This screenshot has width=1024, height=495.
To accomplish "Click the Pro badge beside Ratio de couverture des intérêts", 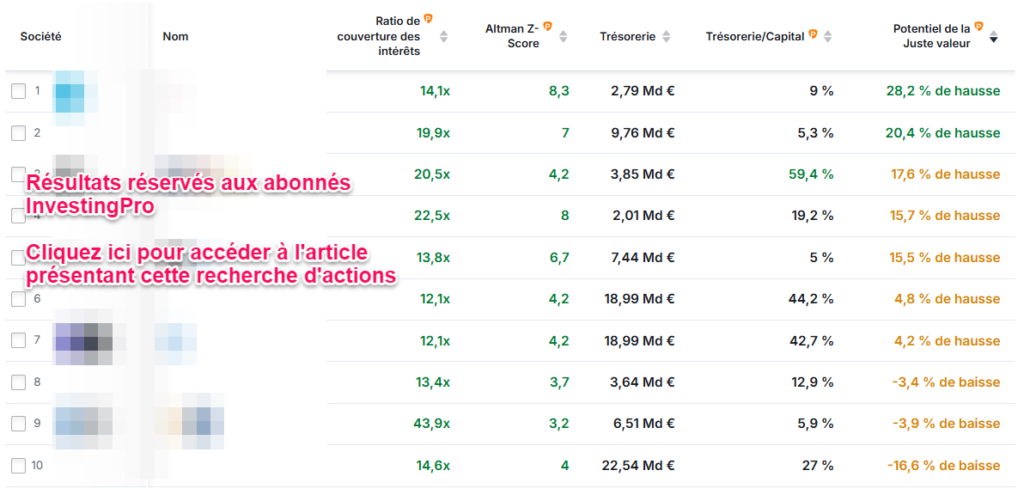I will [x=429, y=18].
